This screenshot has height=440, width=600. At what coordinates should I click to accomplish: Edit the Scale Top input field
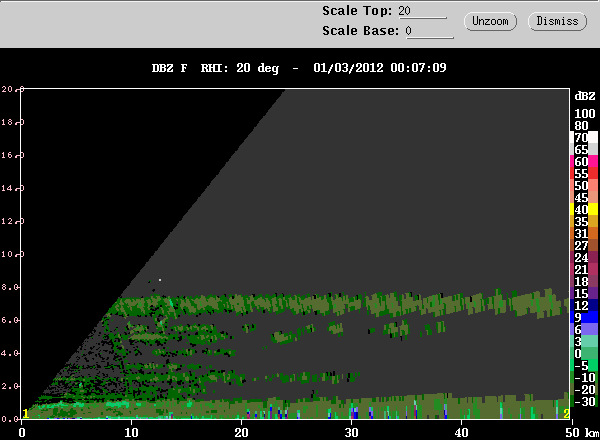[422, 11]
